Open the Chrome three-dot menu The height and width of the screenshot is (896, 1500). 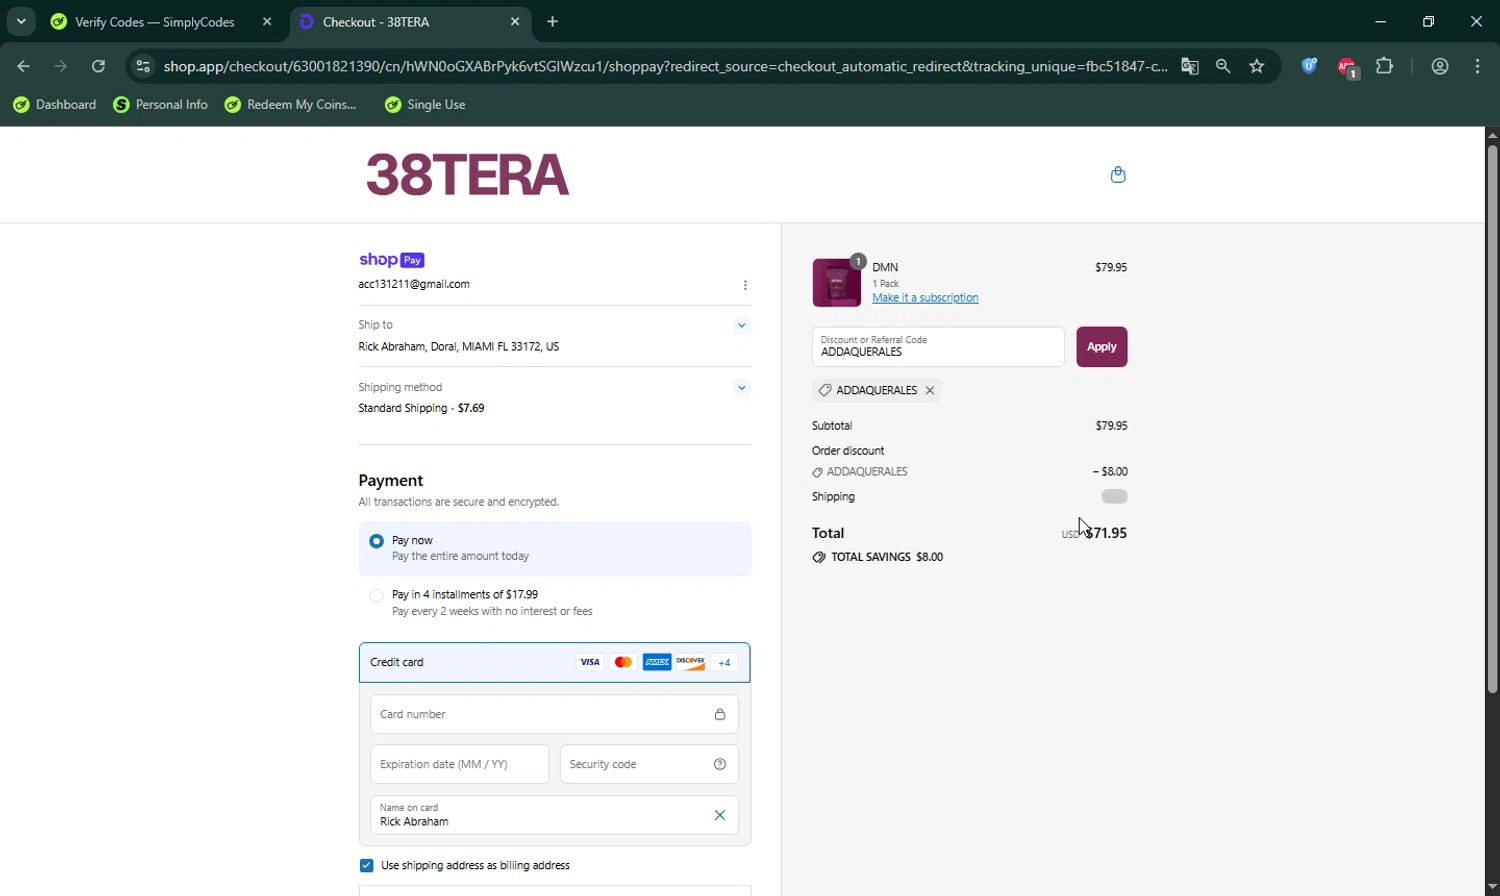point(1478,66)
